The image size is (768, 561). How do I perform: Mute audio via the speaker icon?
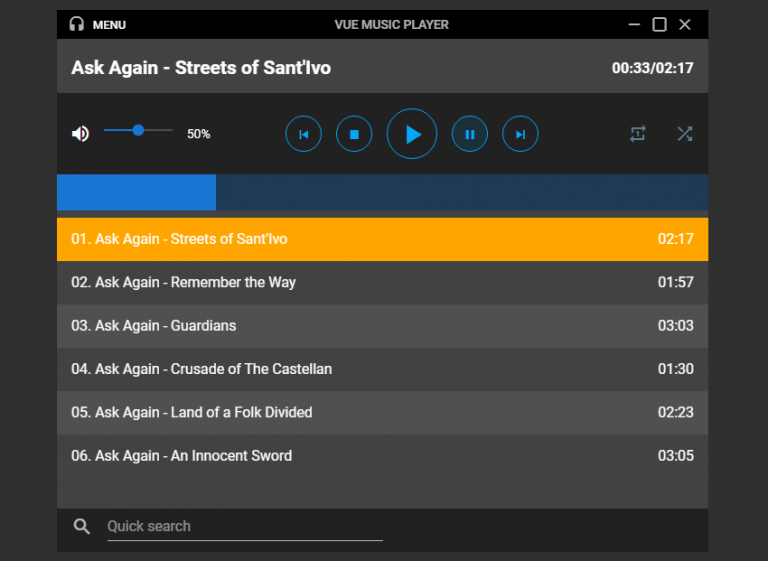tap(80, 133)
